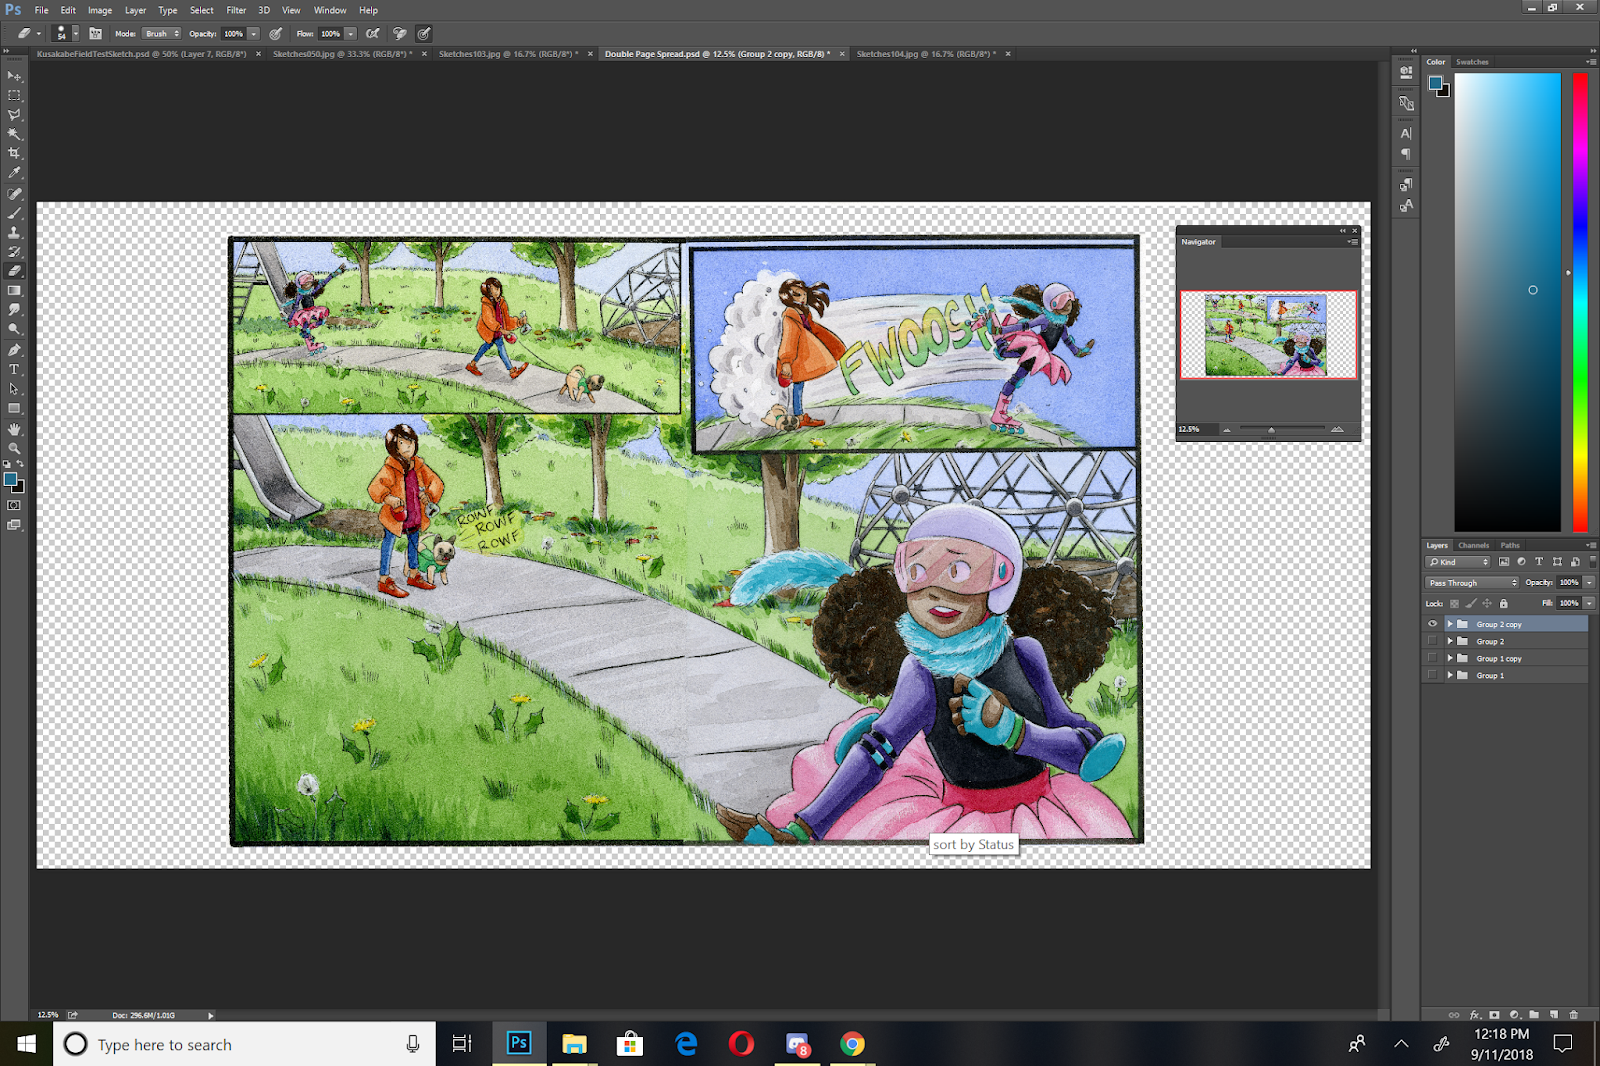Switch to the Channels tab
1600x1066 pixels.
[x=1474, y=545]
